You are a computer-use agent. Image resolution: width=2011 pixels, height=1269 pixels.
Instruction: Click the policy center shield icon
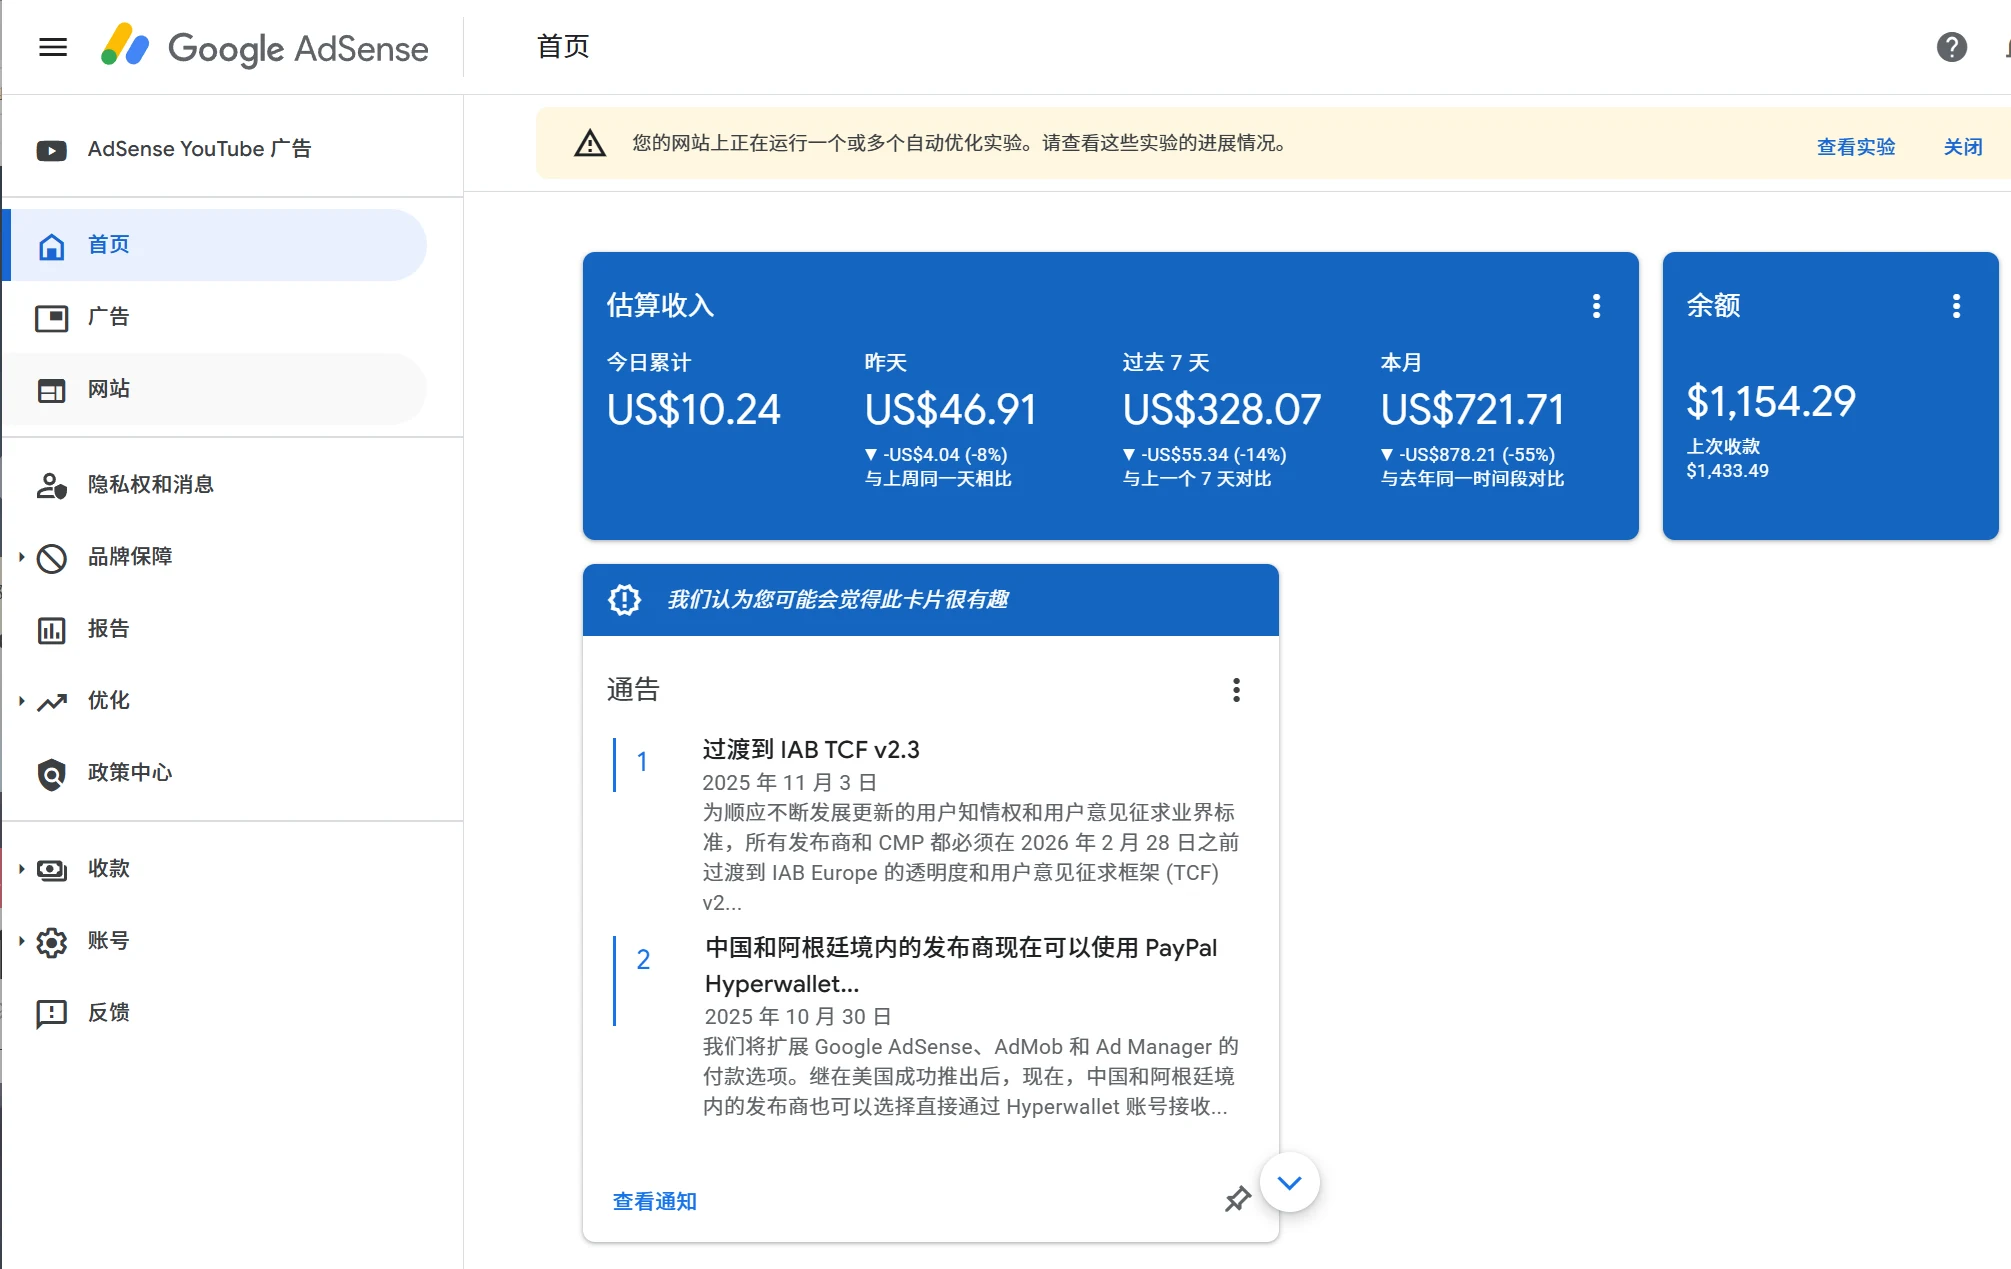(52, 774)
